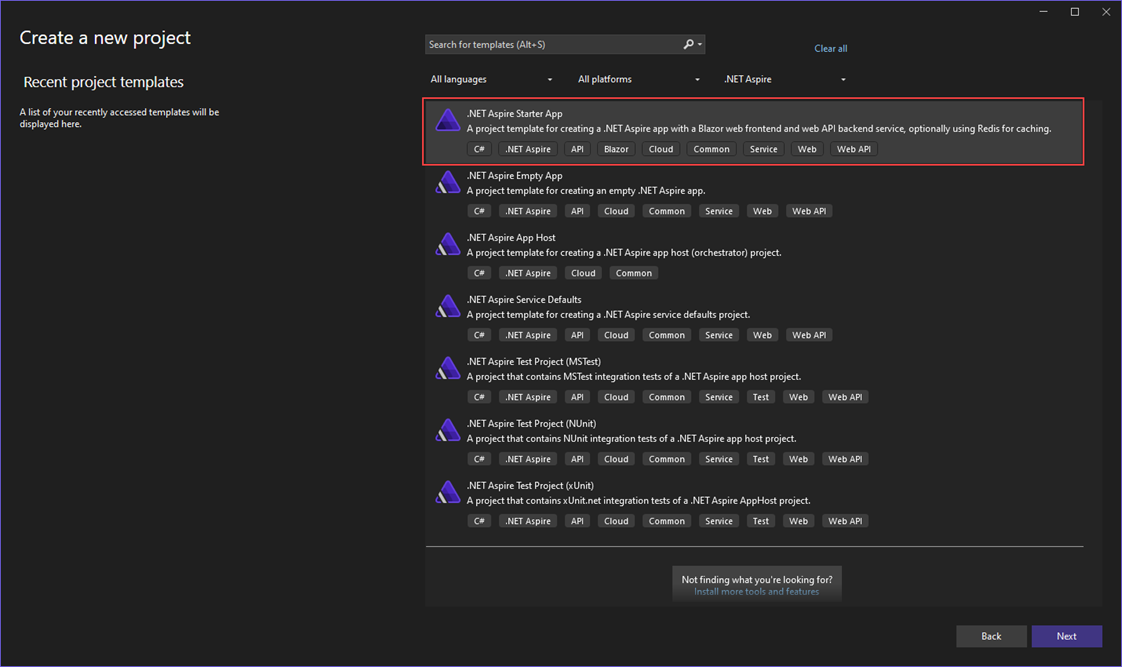This screenshot has height=667, width=1122.
Task: Click the .NET Aspire App Host icon
Action: tap(448, 245)
